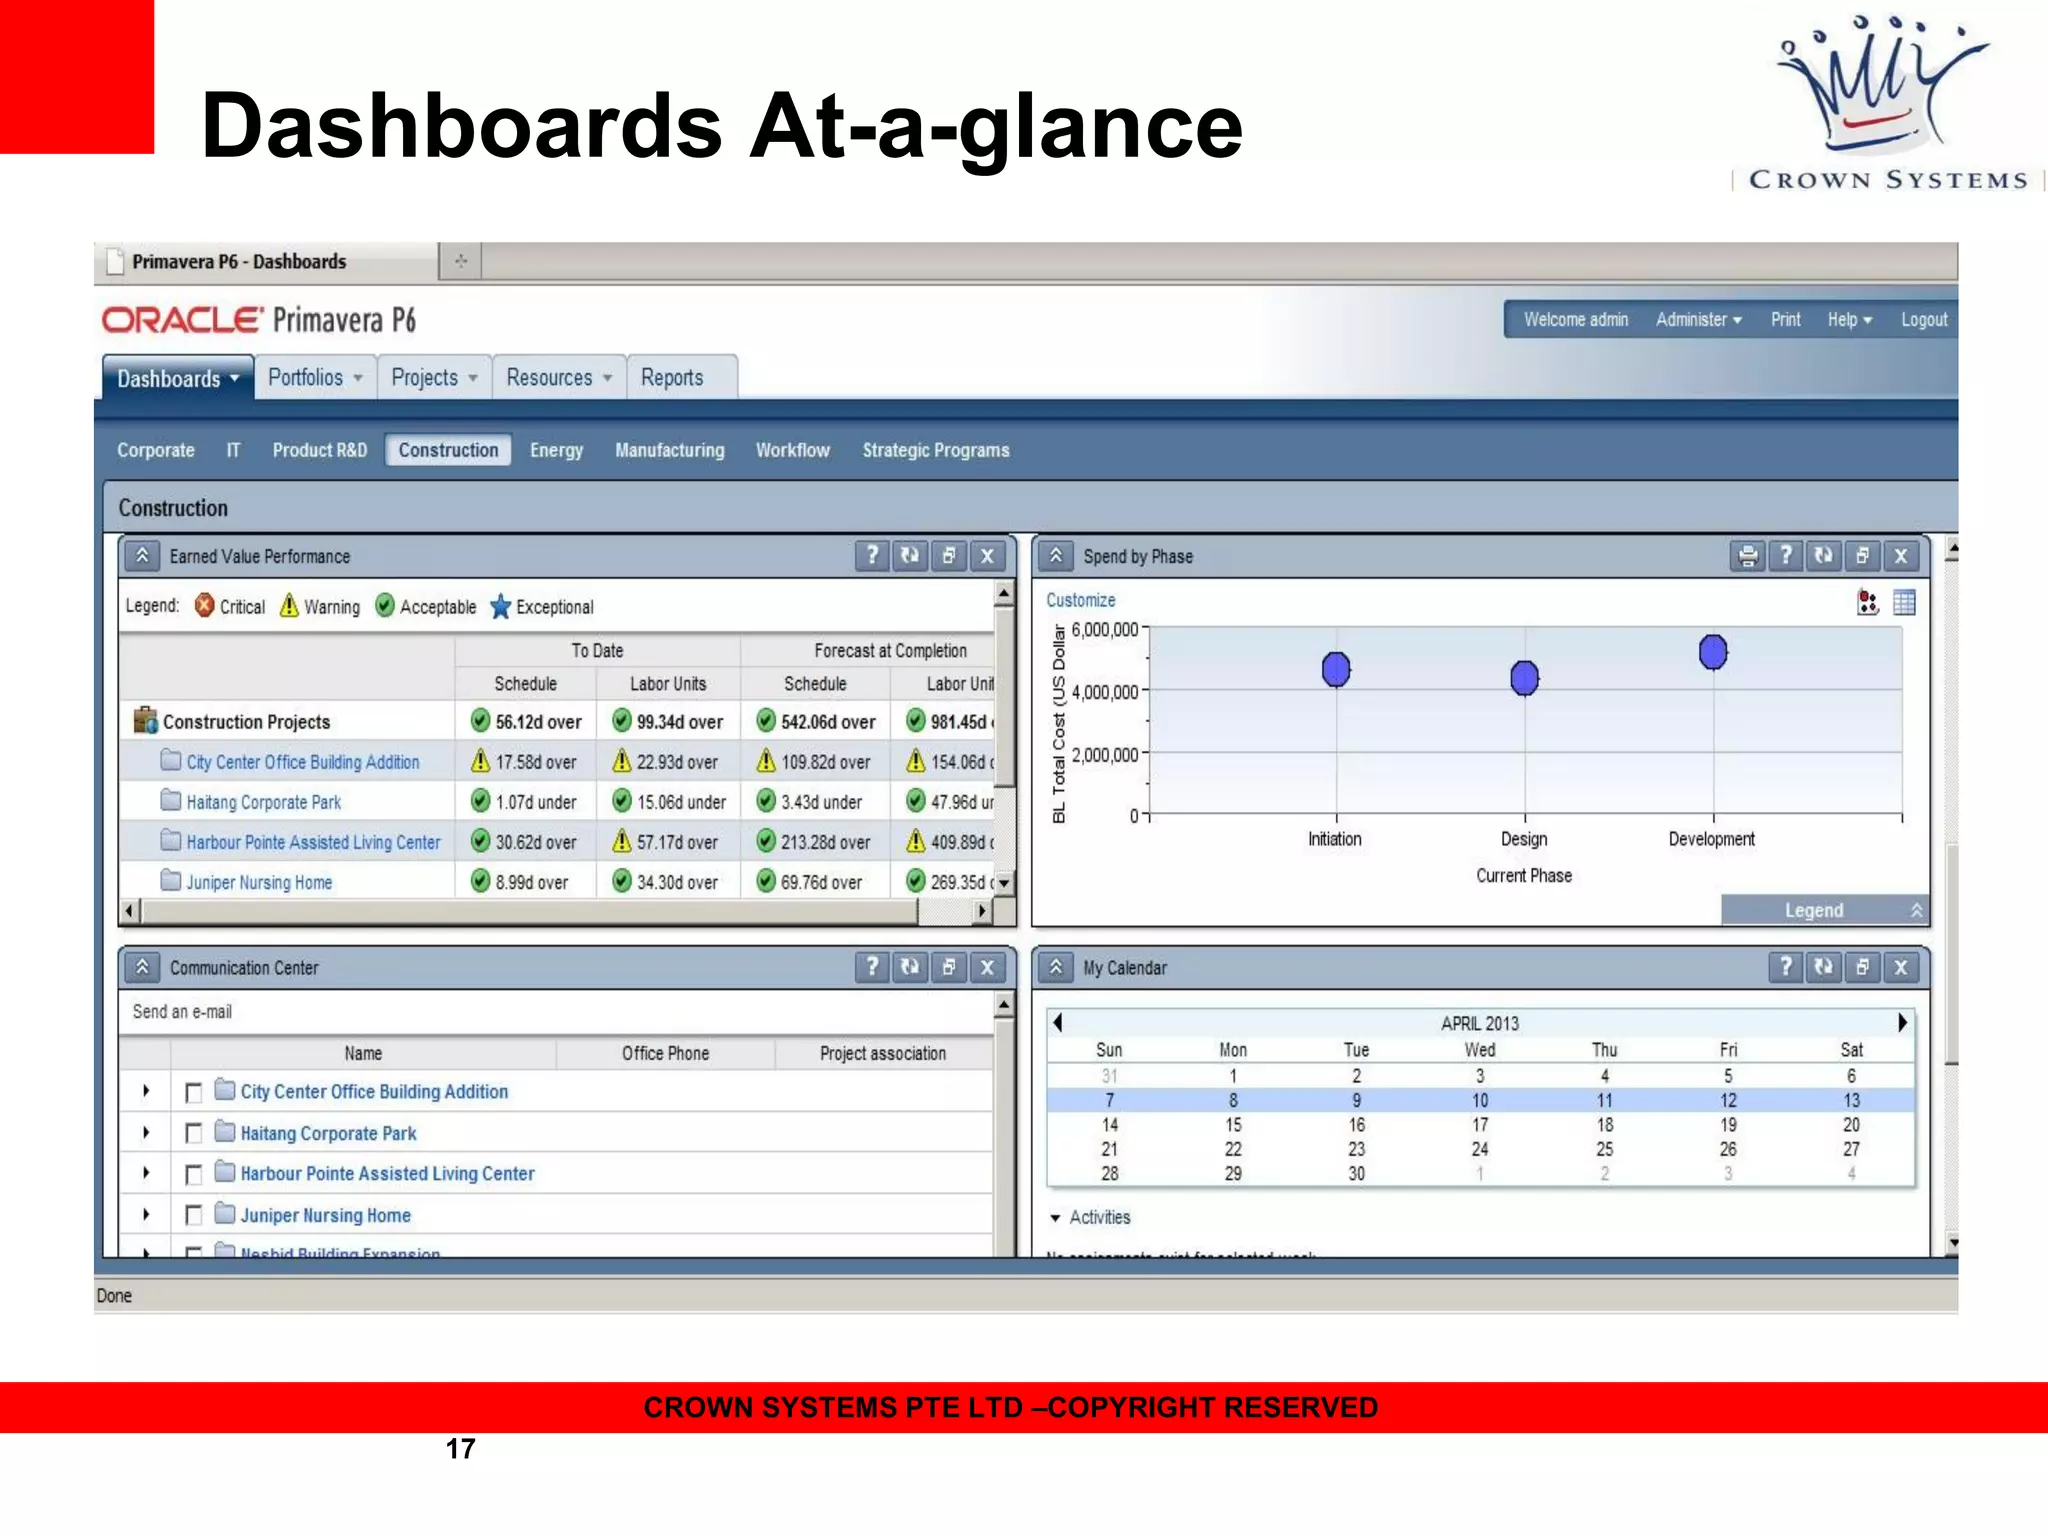Switch to the Product R&D dashboard
2048x1536 pixels.
pos(320,450)
